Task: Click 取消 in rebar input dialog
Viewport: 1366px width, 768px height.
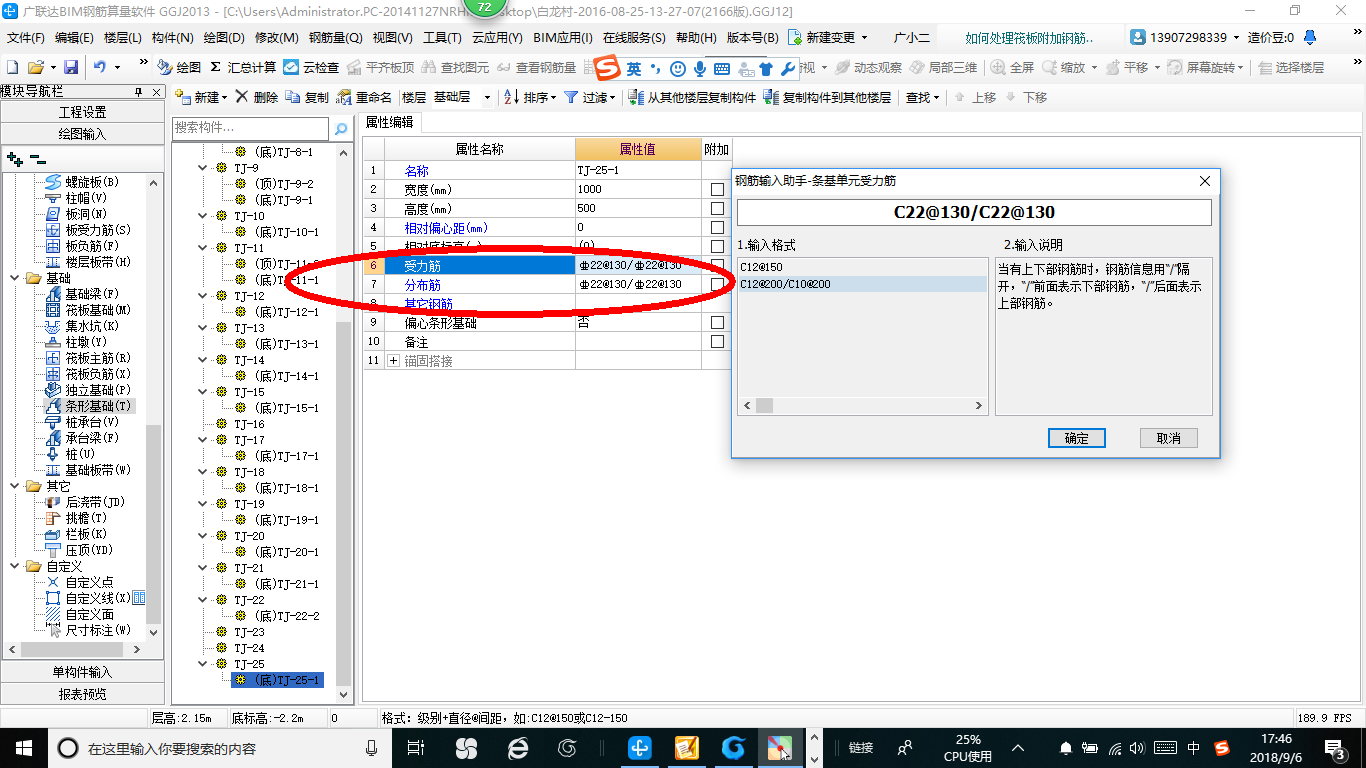Action: click(x=1168, y=438)
